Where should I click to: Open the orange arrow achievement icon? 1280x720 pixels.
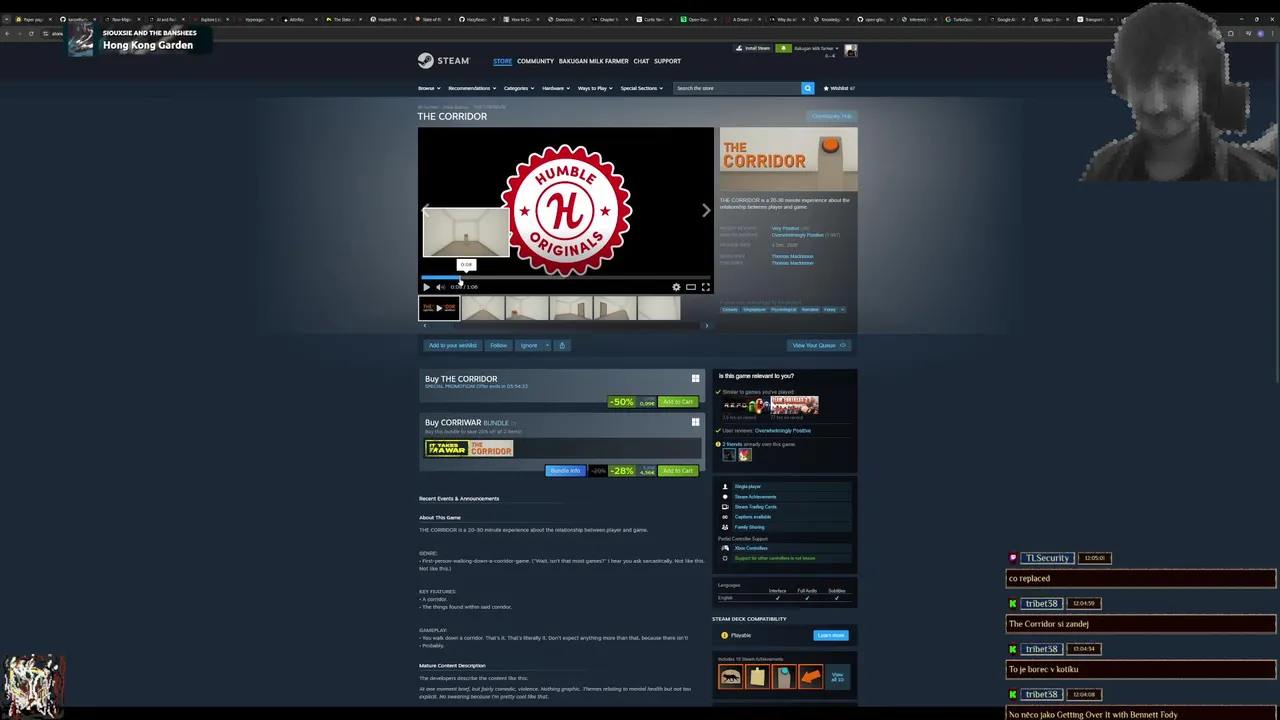point(811,677)
